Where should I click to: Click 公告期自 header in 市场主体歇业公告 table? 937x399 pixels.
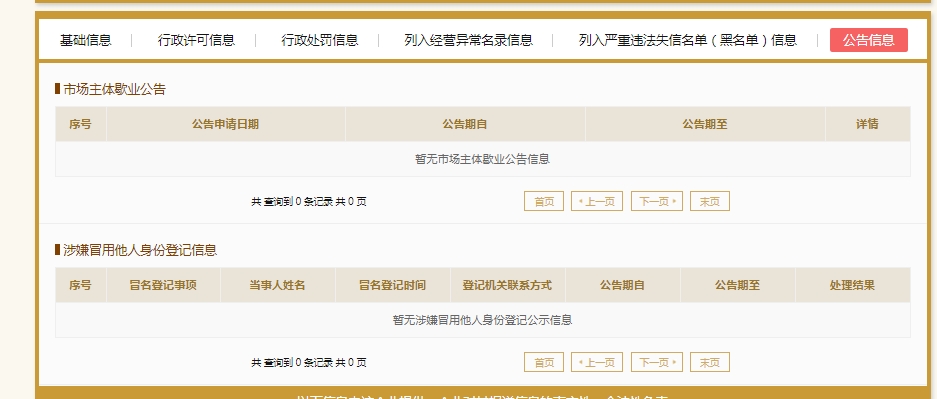click(x=465, y=124)
